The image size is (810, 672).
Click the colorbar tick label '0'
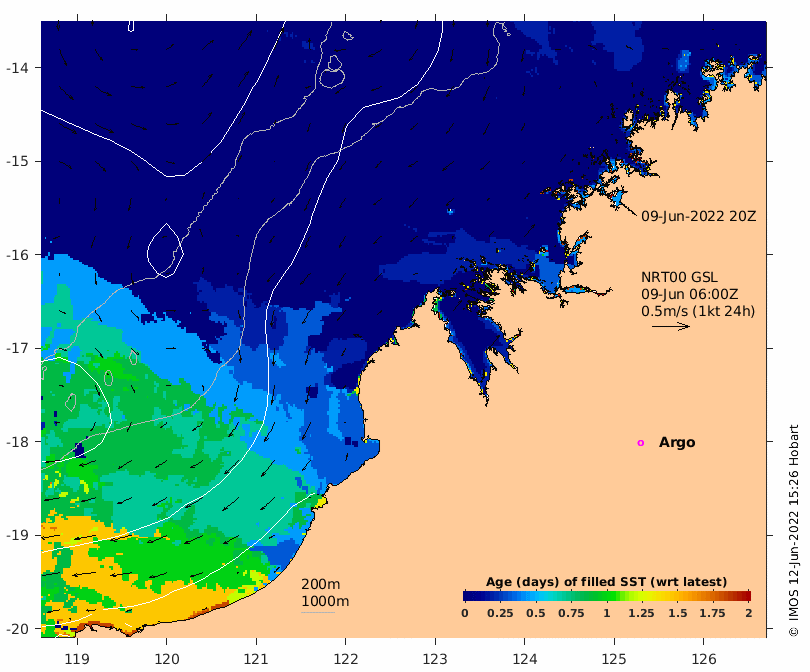point(465,613)
